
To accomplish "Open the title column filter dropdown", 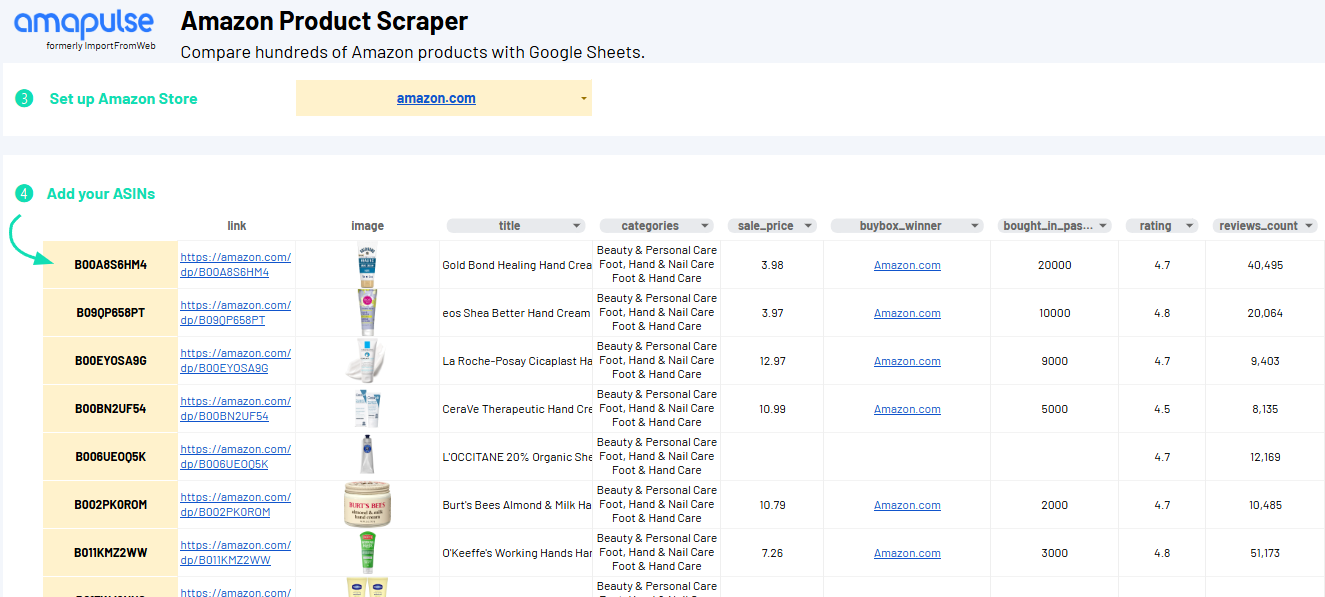I will click(576, 226).
